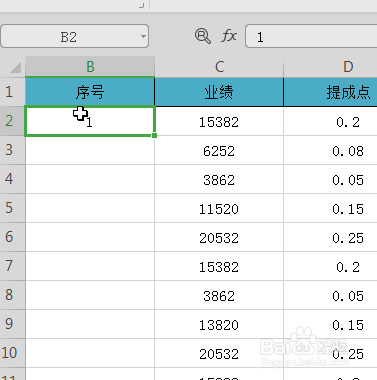The image size is (377, 380).
Task: Select row 9 header
Action: pos(12,324)
